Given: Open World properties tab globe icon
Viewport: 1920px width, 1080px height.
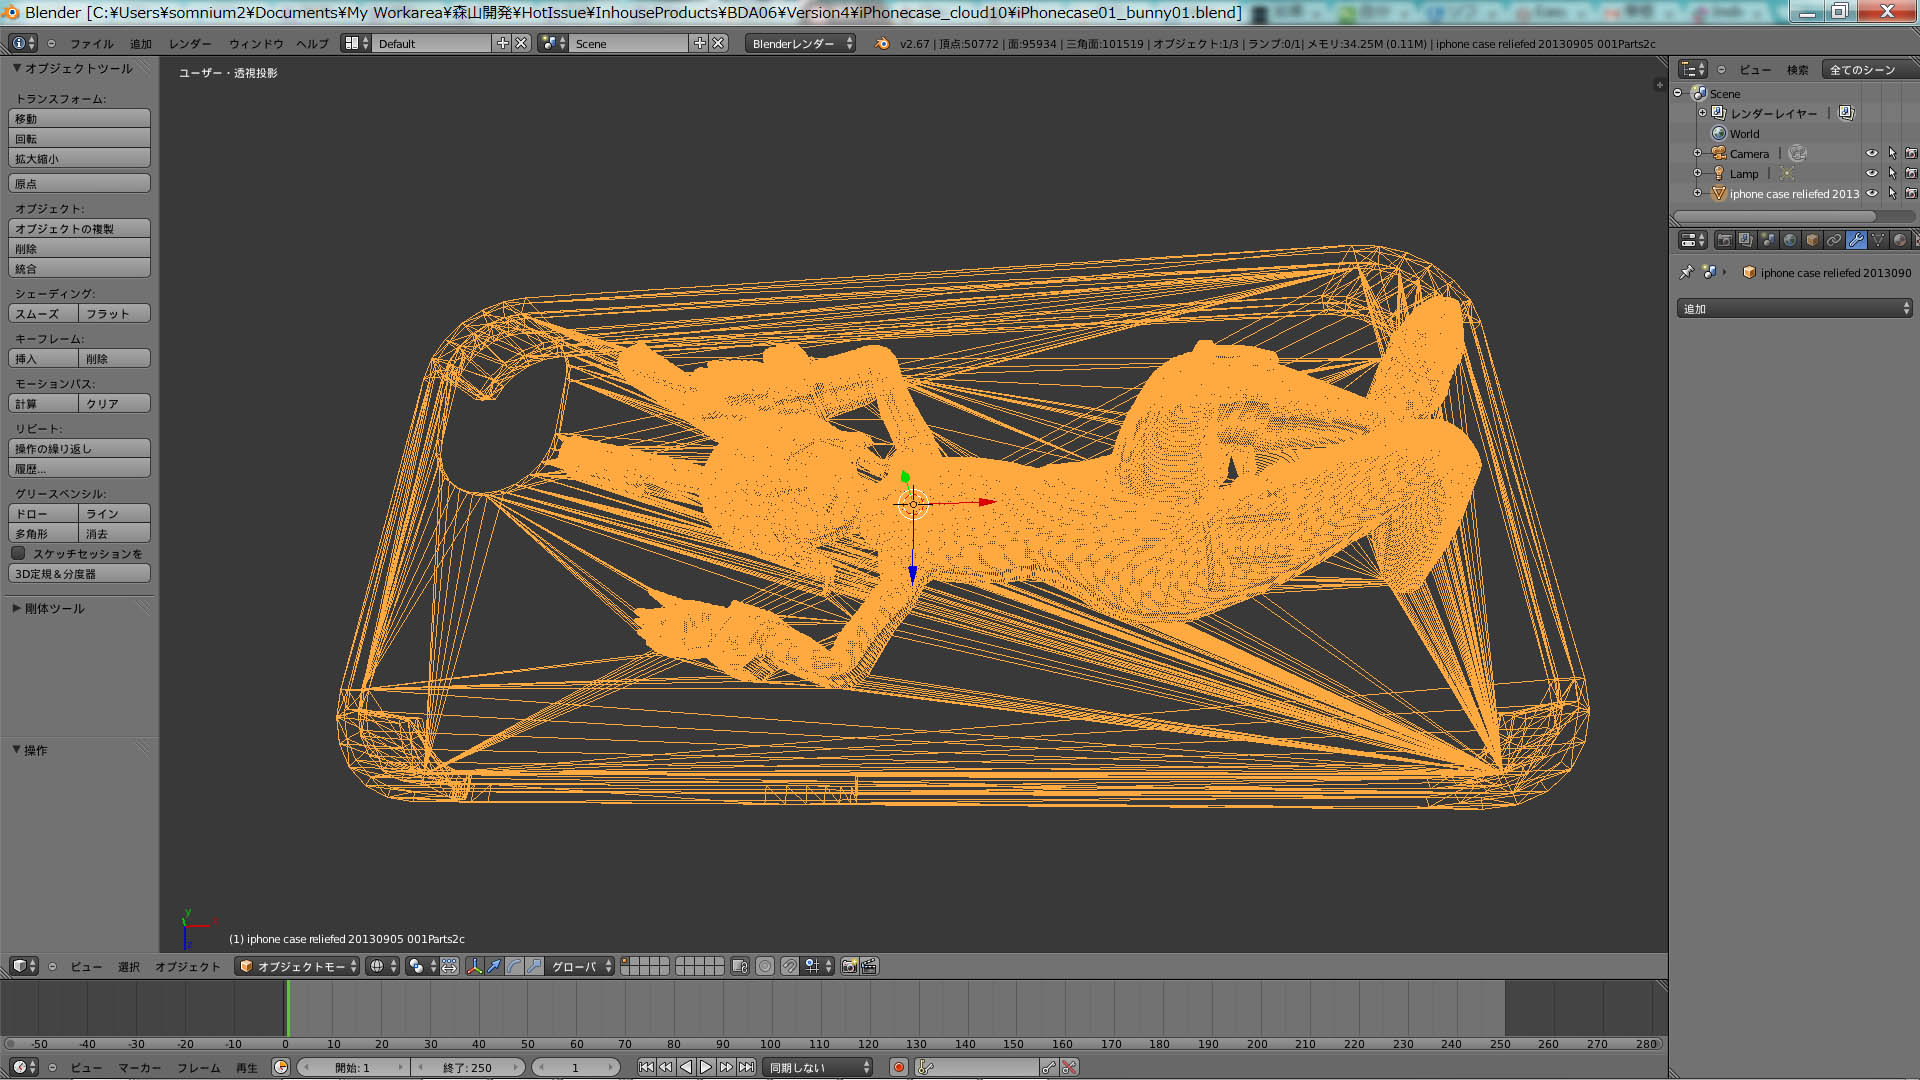Looking at the screenshot, I should (x=1790, y=240).
